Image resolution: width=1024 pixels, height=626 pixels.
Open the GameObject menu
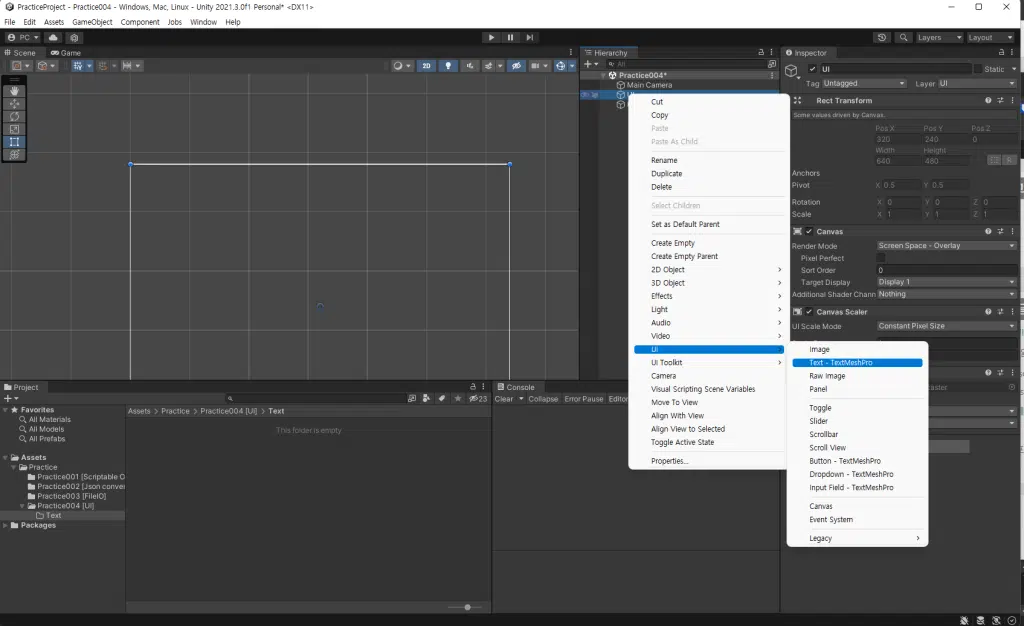pyautogui.click(x=92, y=22)
